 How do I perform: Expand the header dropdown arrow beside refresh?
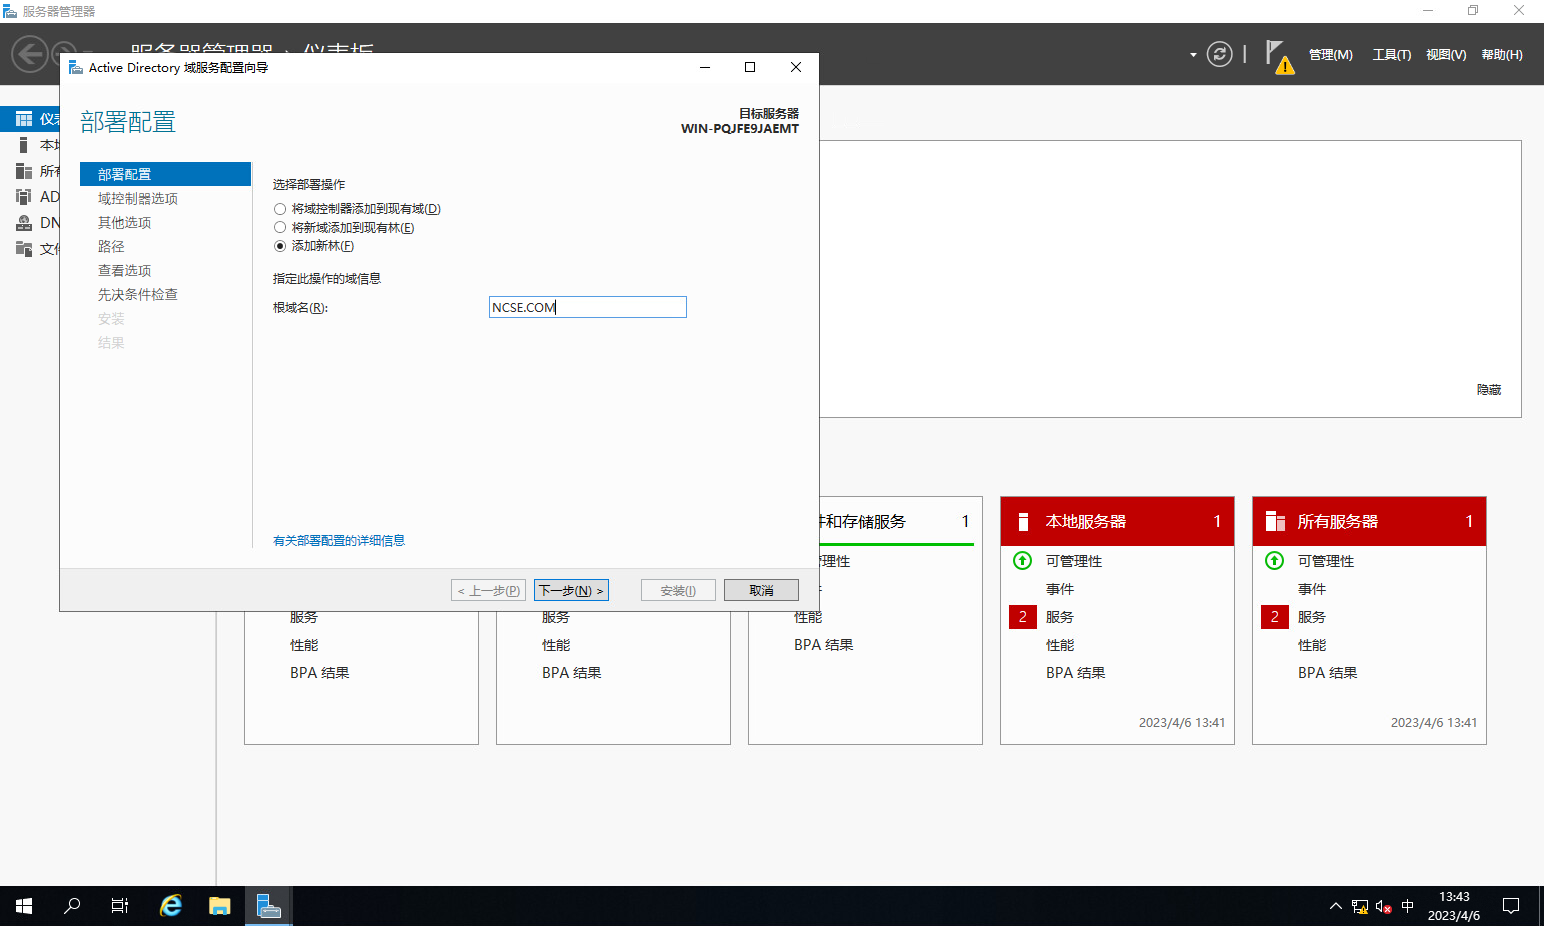(x=1193, y=55)
